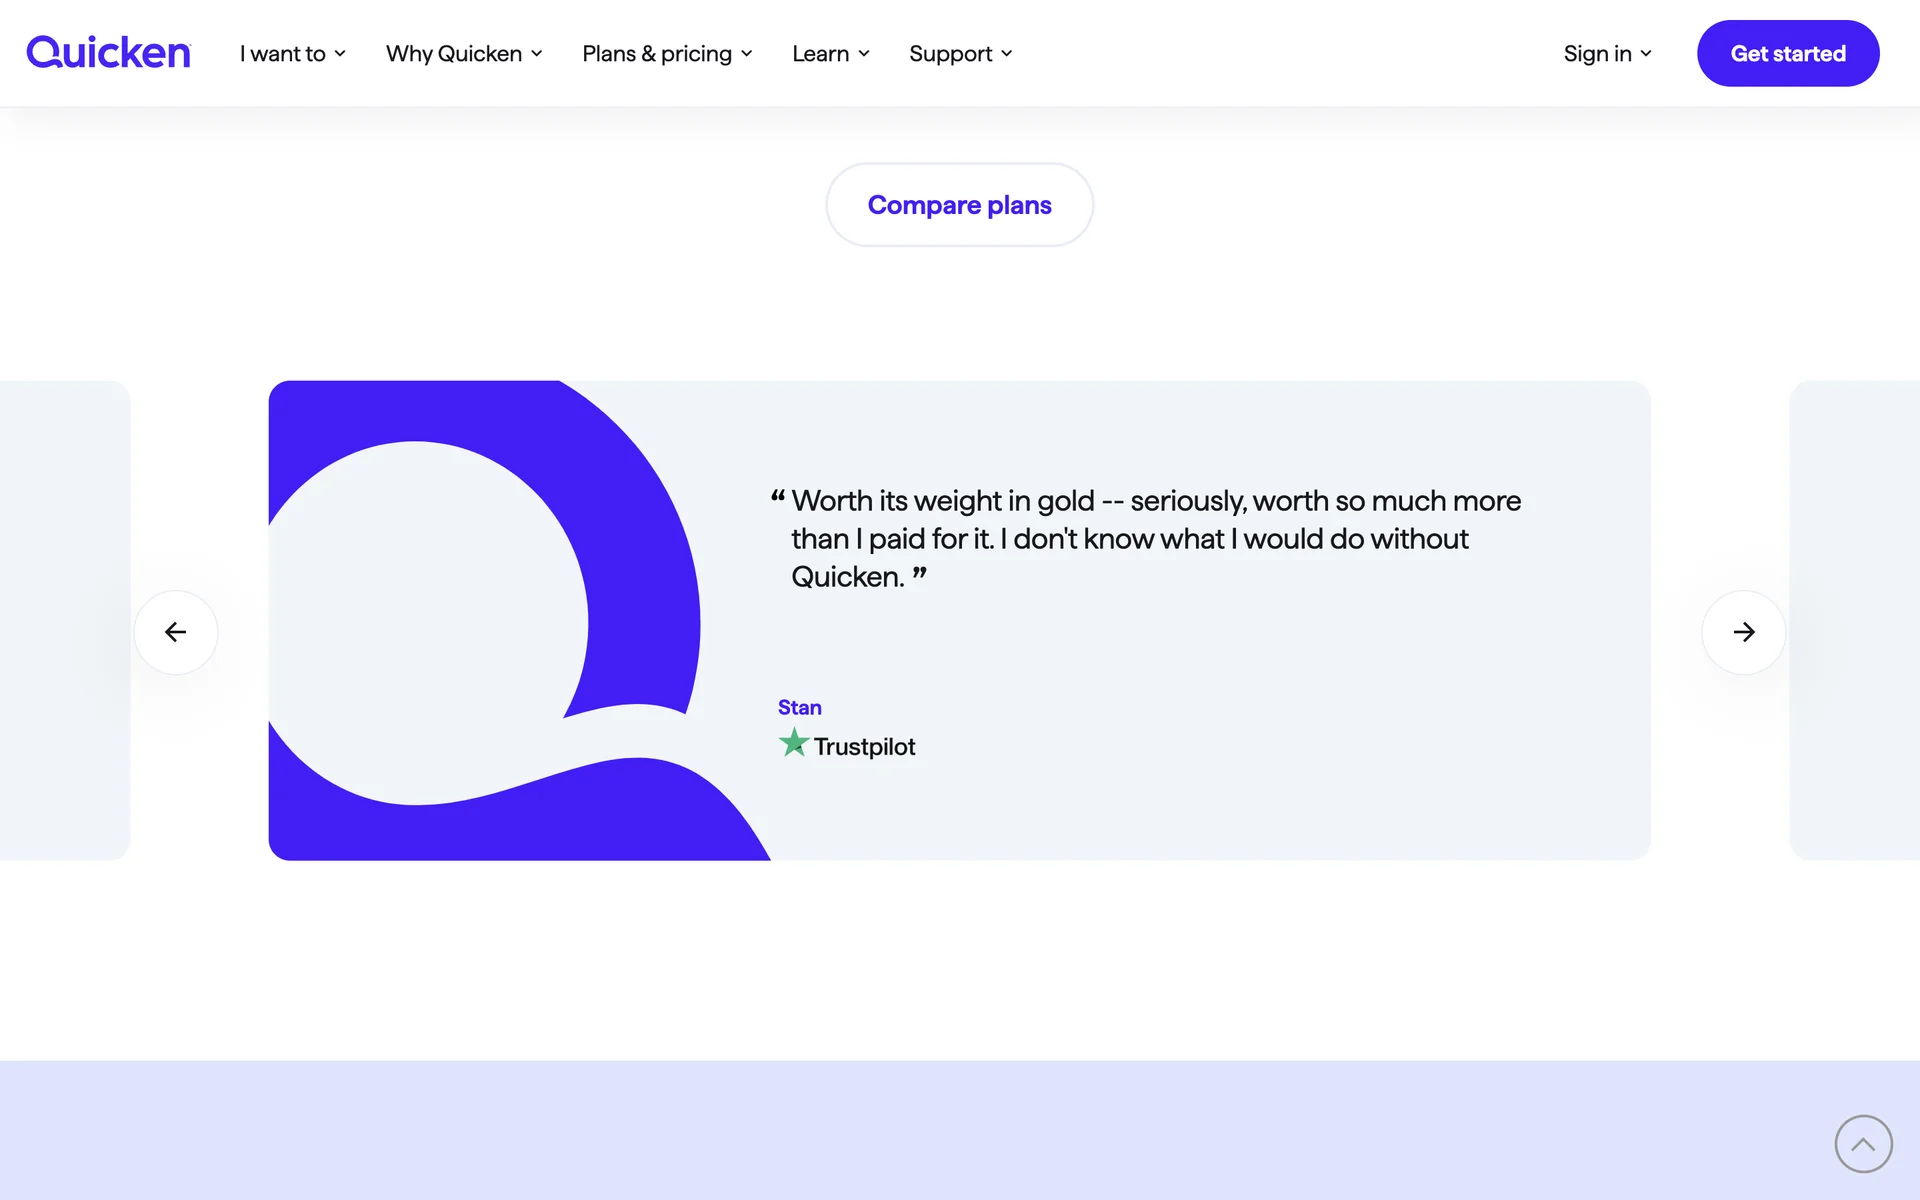Go to previous testimonial with left arrow
1920x1200 pixels.
[176, 632]
